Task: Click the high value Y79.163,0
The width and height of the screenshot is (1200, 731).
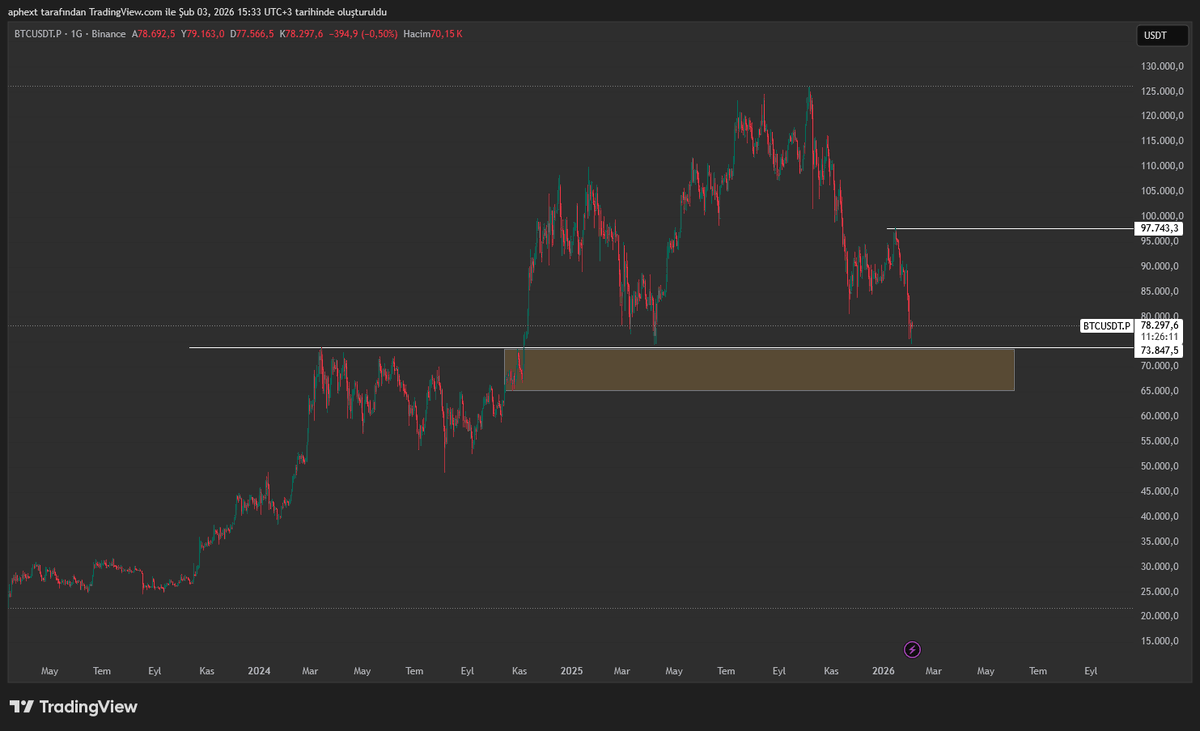Action: pyautogui.click(x=203, y=34)
